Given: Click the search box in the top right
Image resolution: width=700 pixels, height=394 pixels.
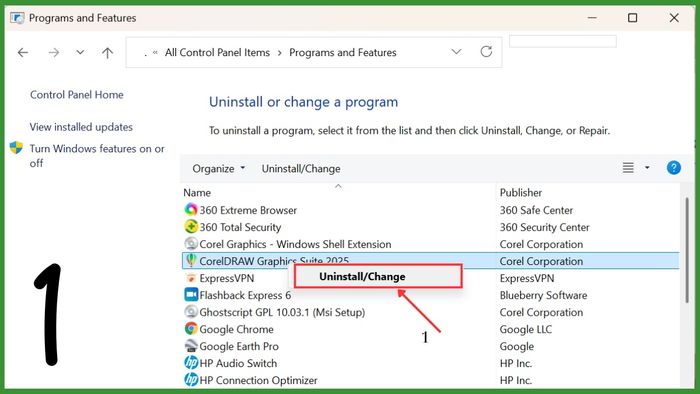Looking at the screenshot, I should (562, 41).
